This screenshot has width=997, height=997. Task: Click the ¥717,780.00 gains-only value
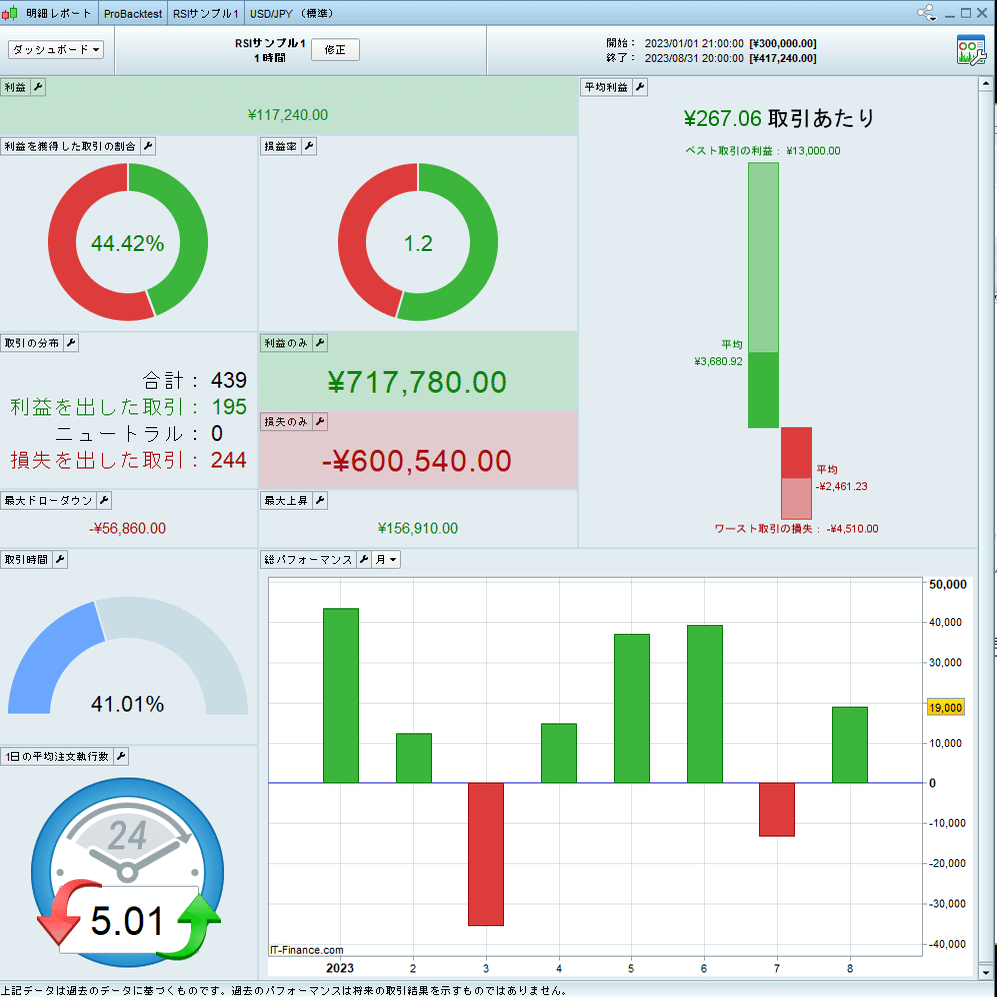click(417, 382)
